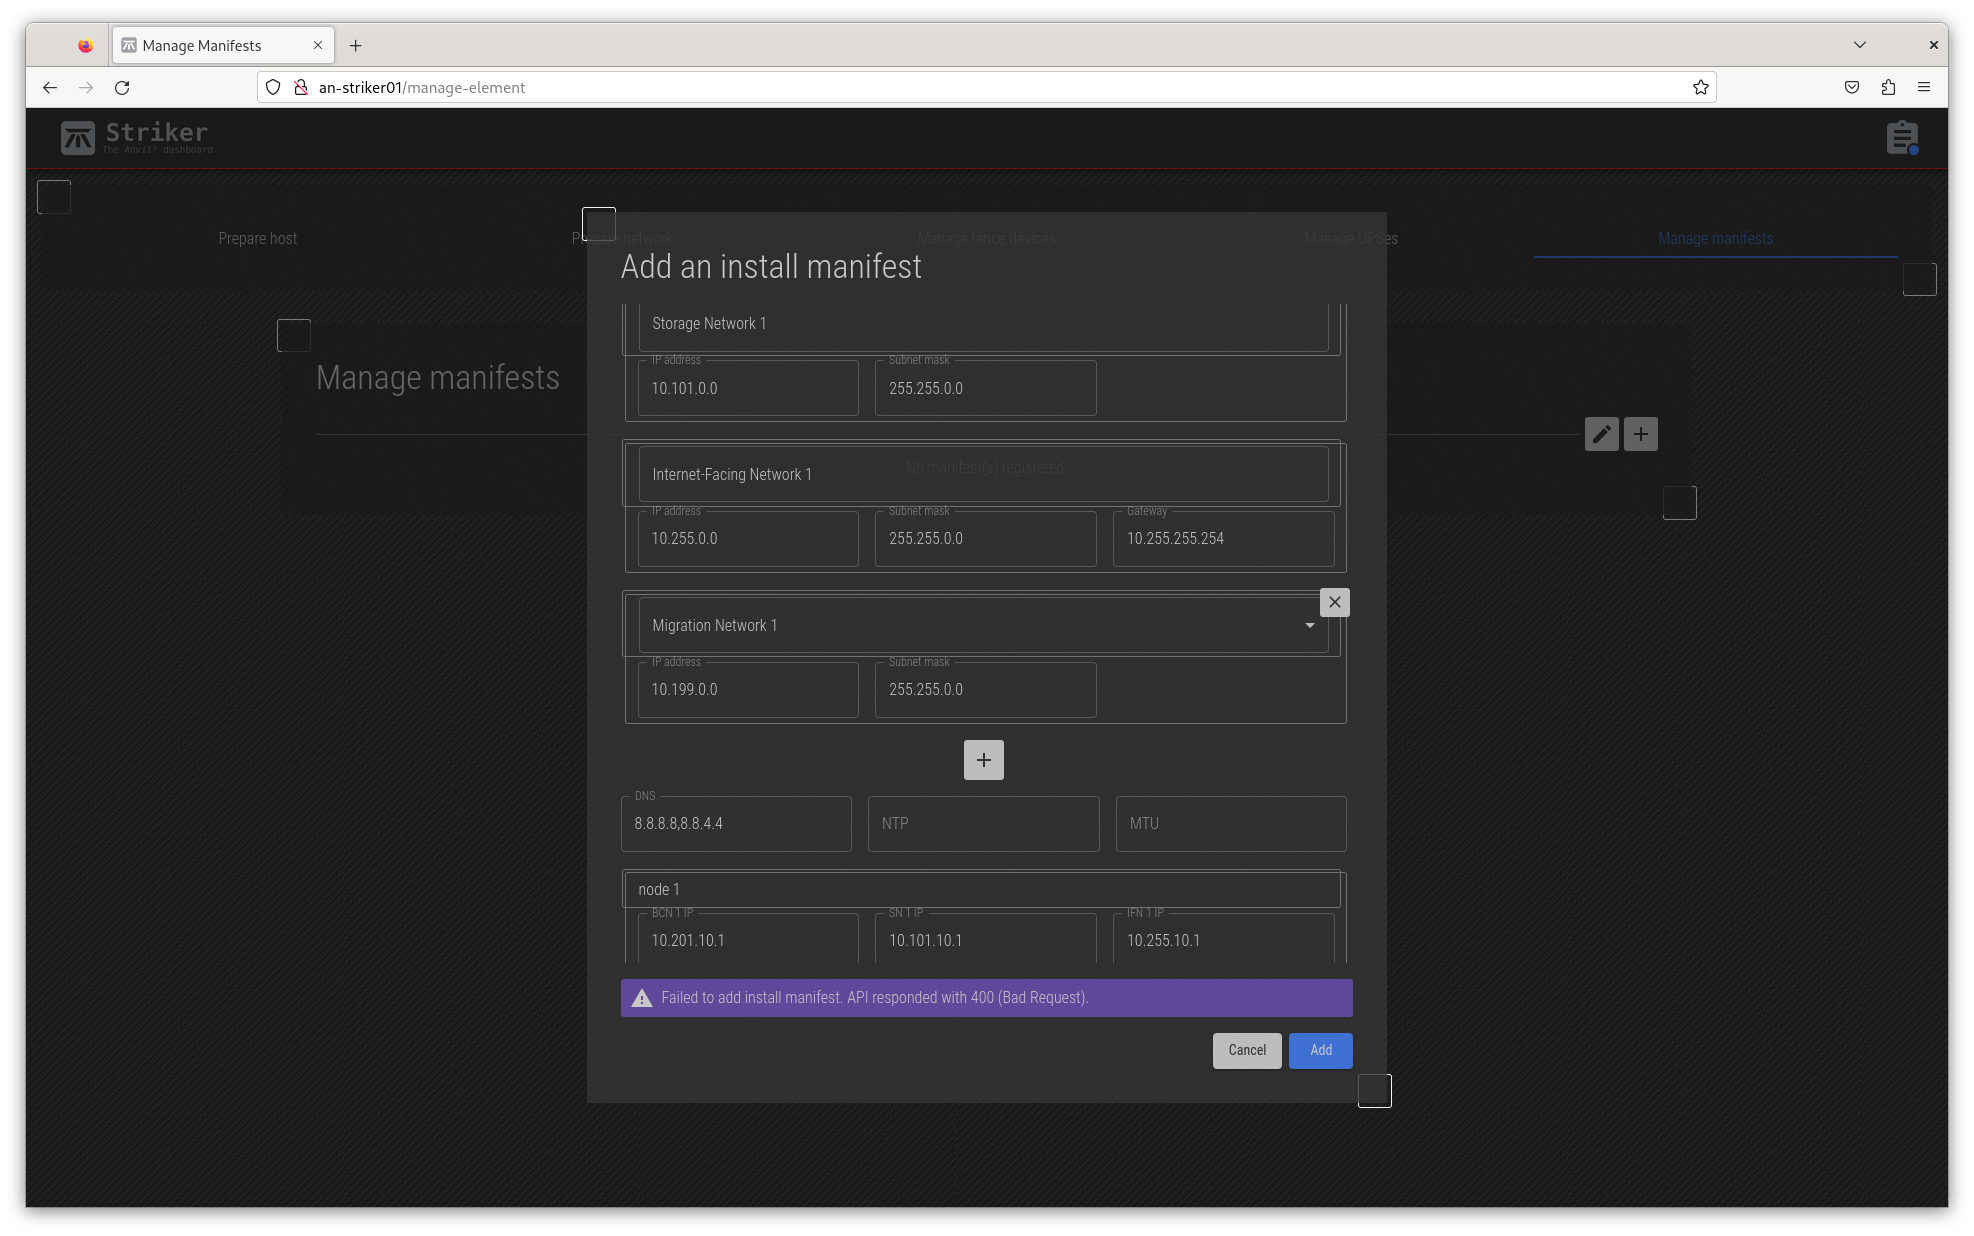Edit Gateway field 10.255.255.254
This screenshot has width=1974, height=1236.
[1223, 539]
